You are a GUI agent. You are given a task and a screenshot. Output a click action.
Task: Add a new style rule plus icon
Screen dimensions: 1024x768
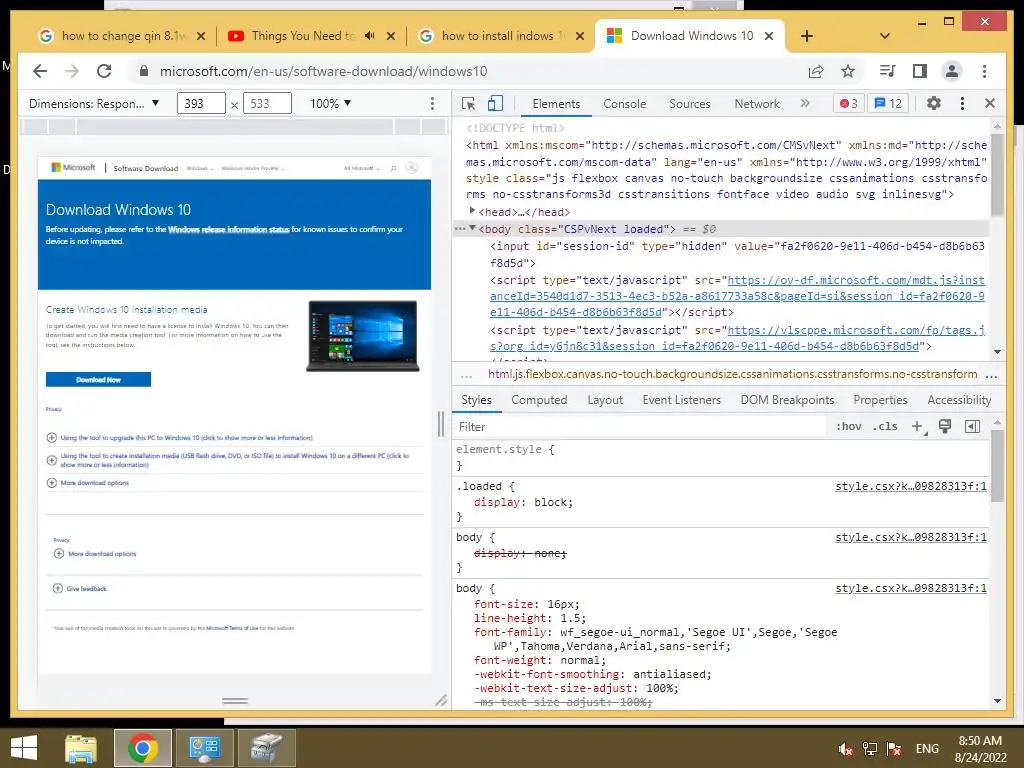click(x=918, y=426)
